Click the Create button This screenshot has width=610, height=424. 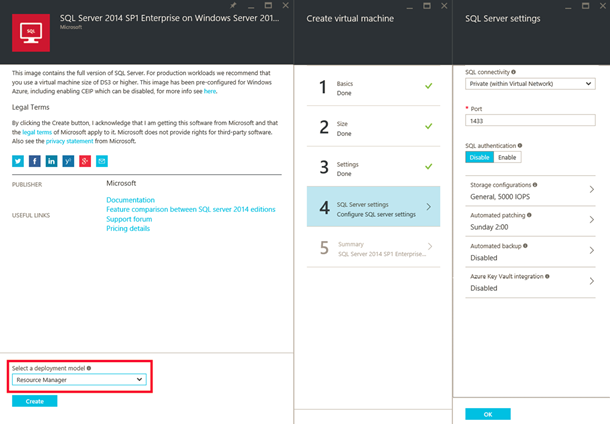(34, 401)
